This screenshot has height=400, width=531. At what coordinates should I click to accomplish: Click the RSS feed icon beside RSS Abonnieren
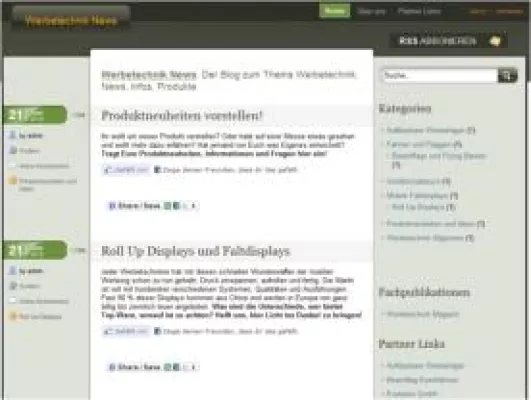[x=495, y=41]
